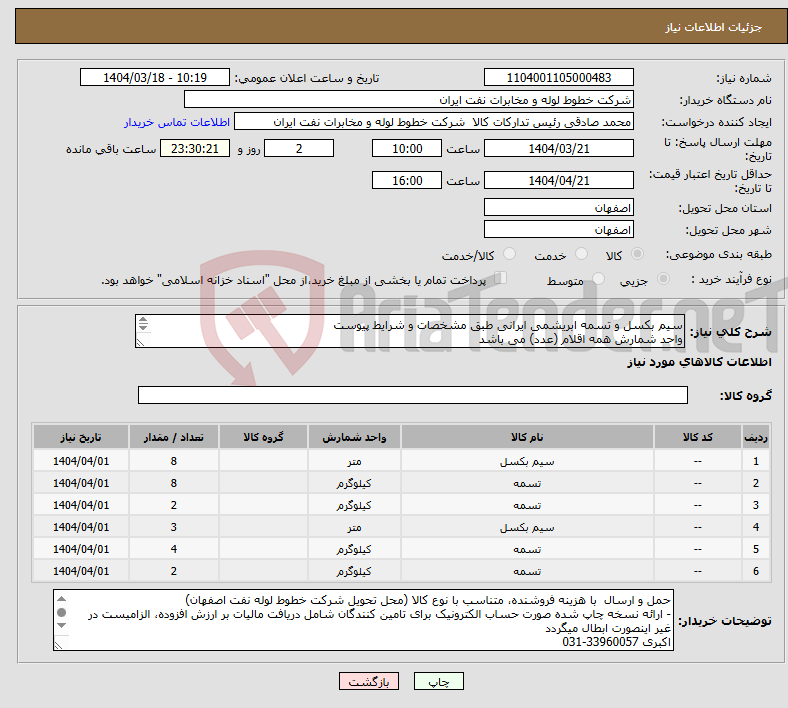Screen dimensions: 788x708
Task: Click سیم بکسل in row 1
Action: tap(527, 461)
